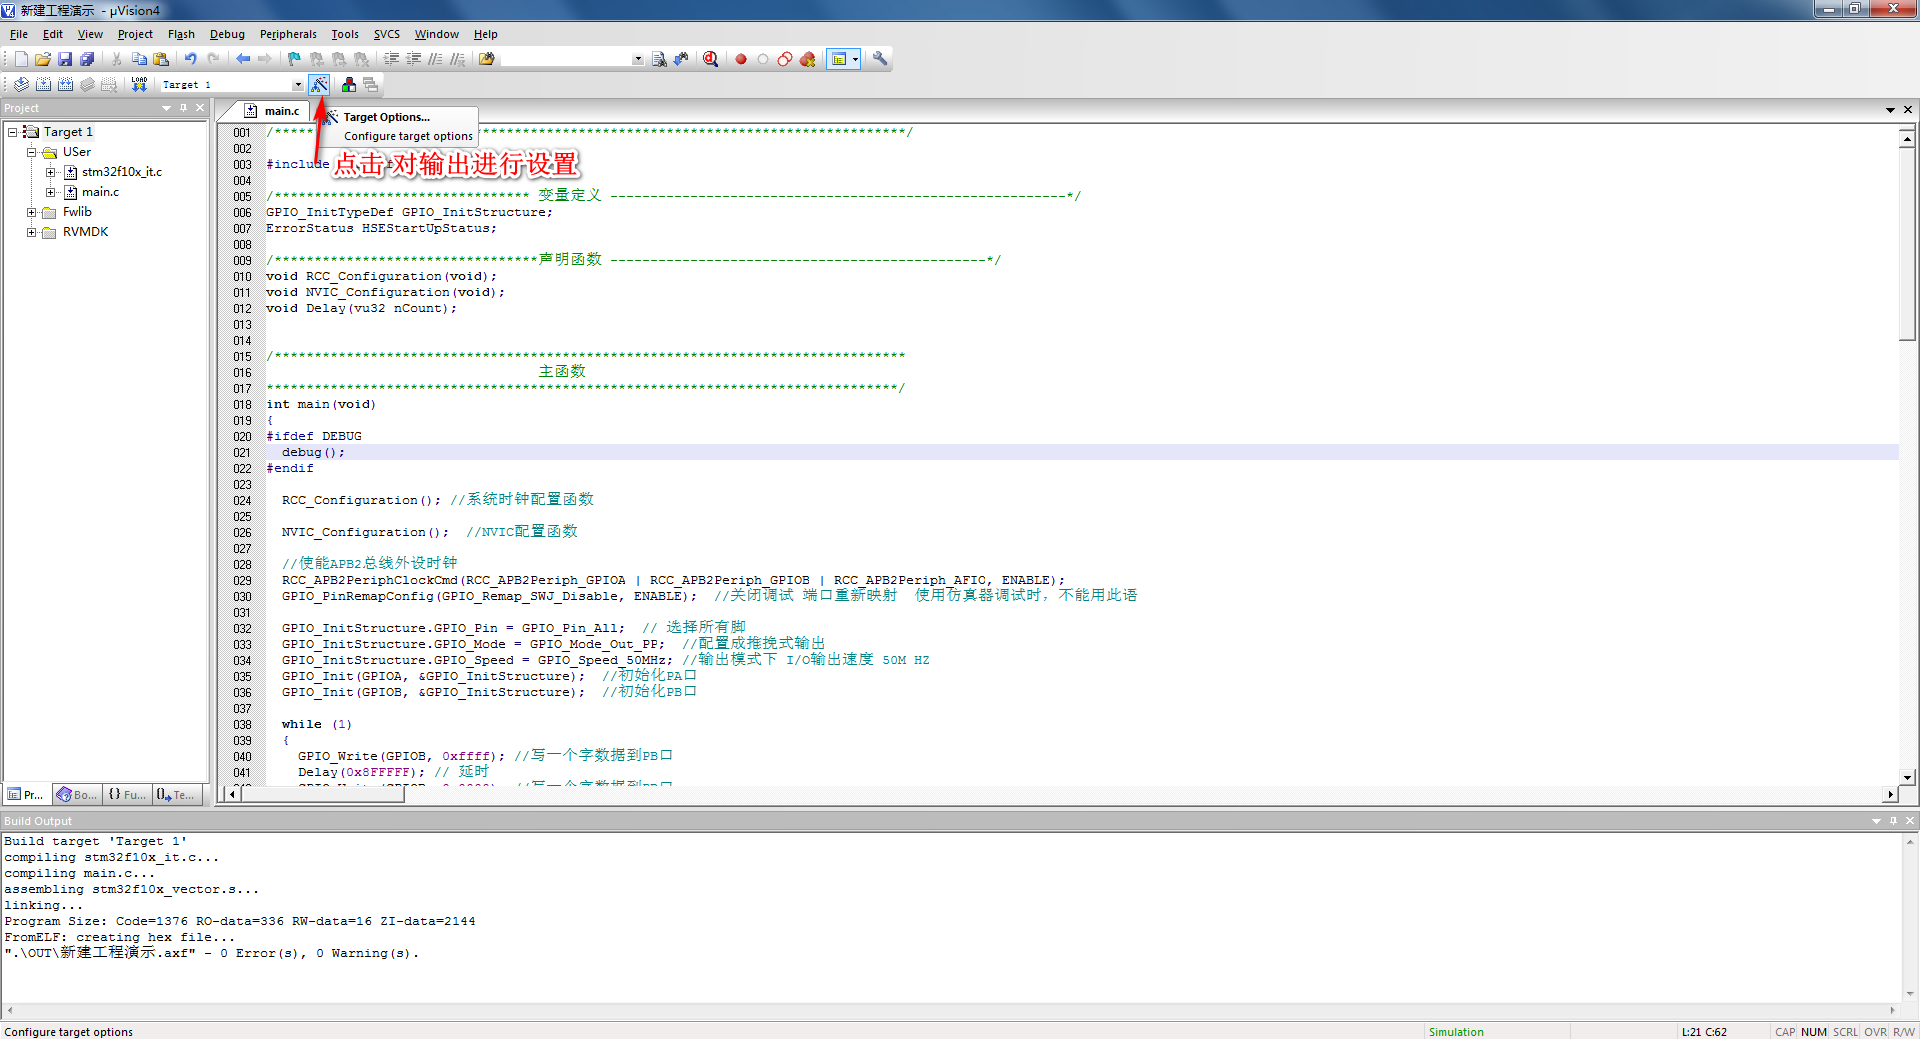Open the Help menu

486,34
